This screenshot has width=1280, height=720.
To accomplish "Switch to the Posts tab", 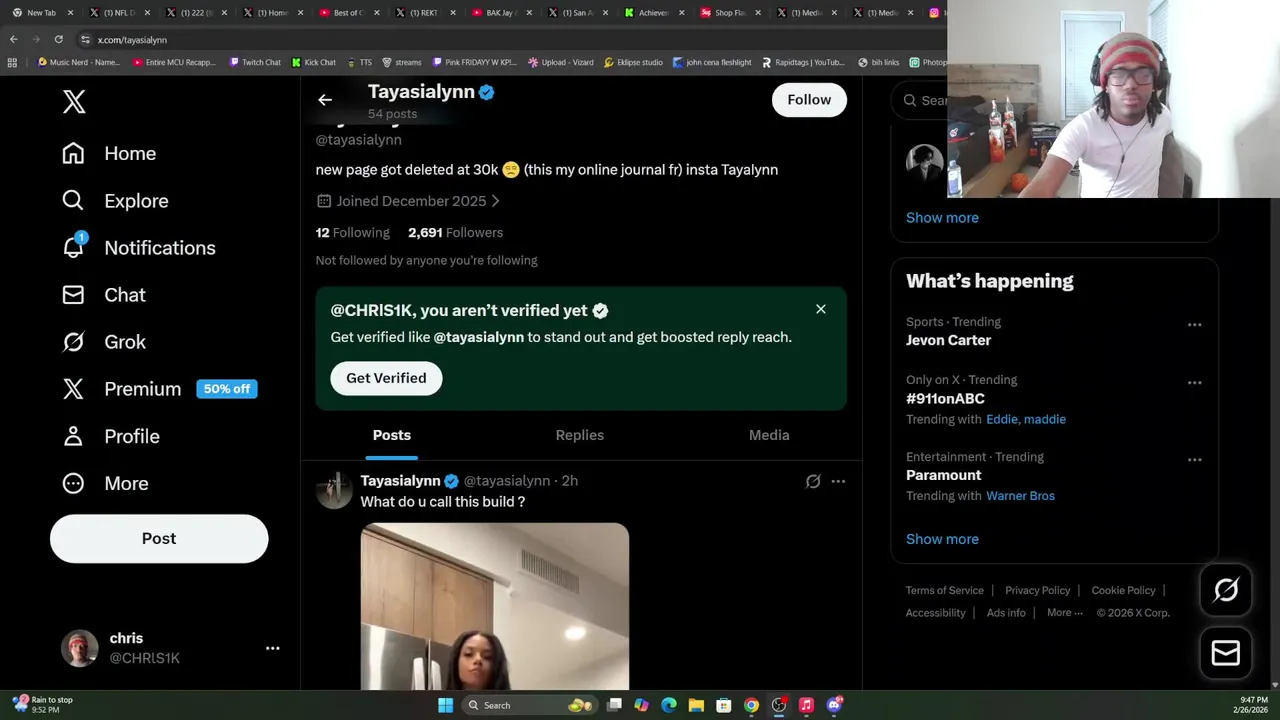I will pyautogui.click(x=392, y=435).
